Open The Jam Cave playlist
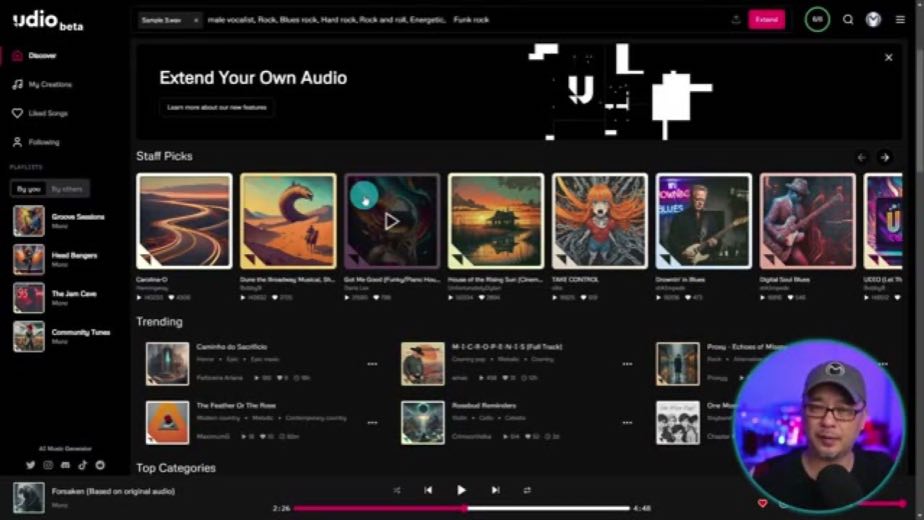Viewport: 924px width, 520px height. [74, 294]
